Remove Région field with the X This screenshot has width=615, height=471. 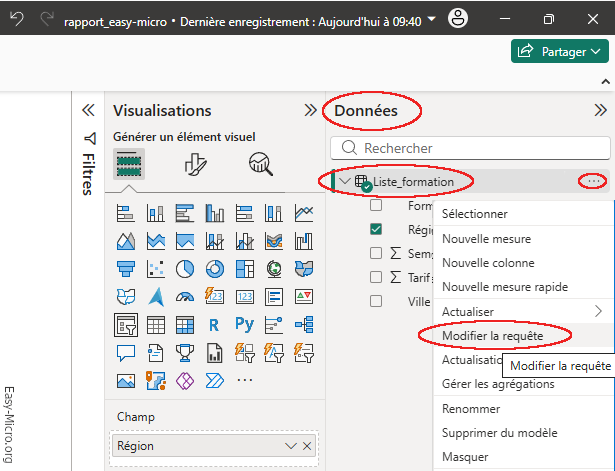click(307, 446)
